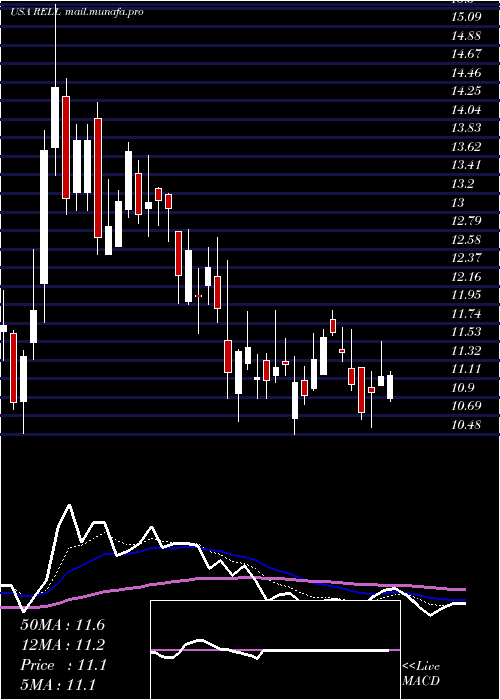Click the '<<Live MACD' label

(x=421, y=674)
